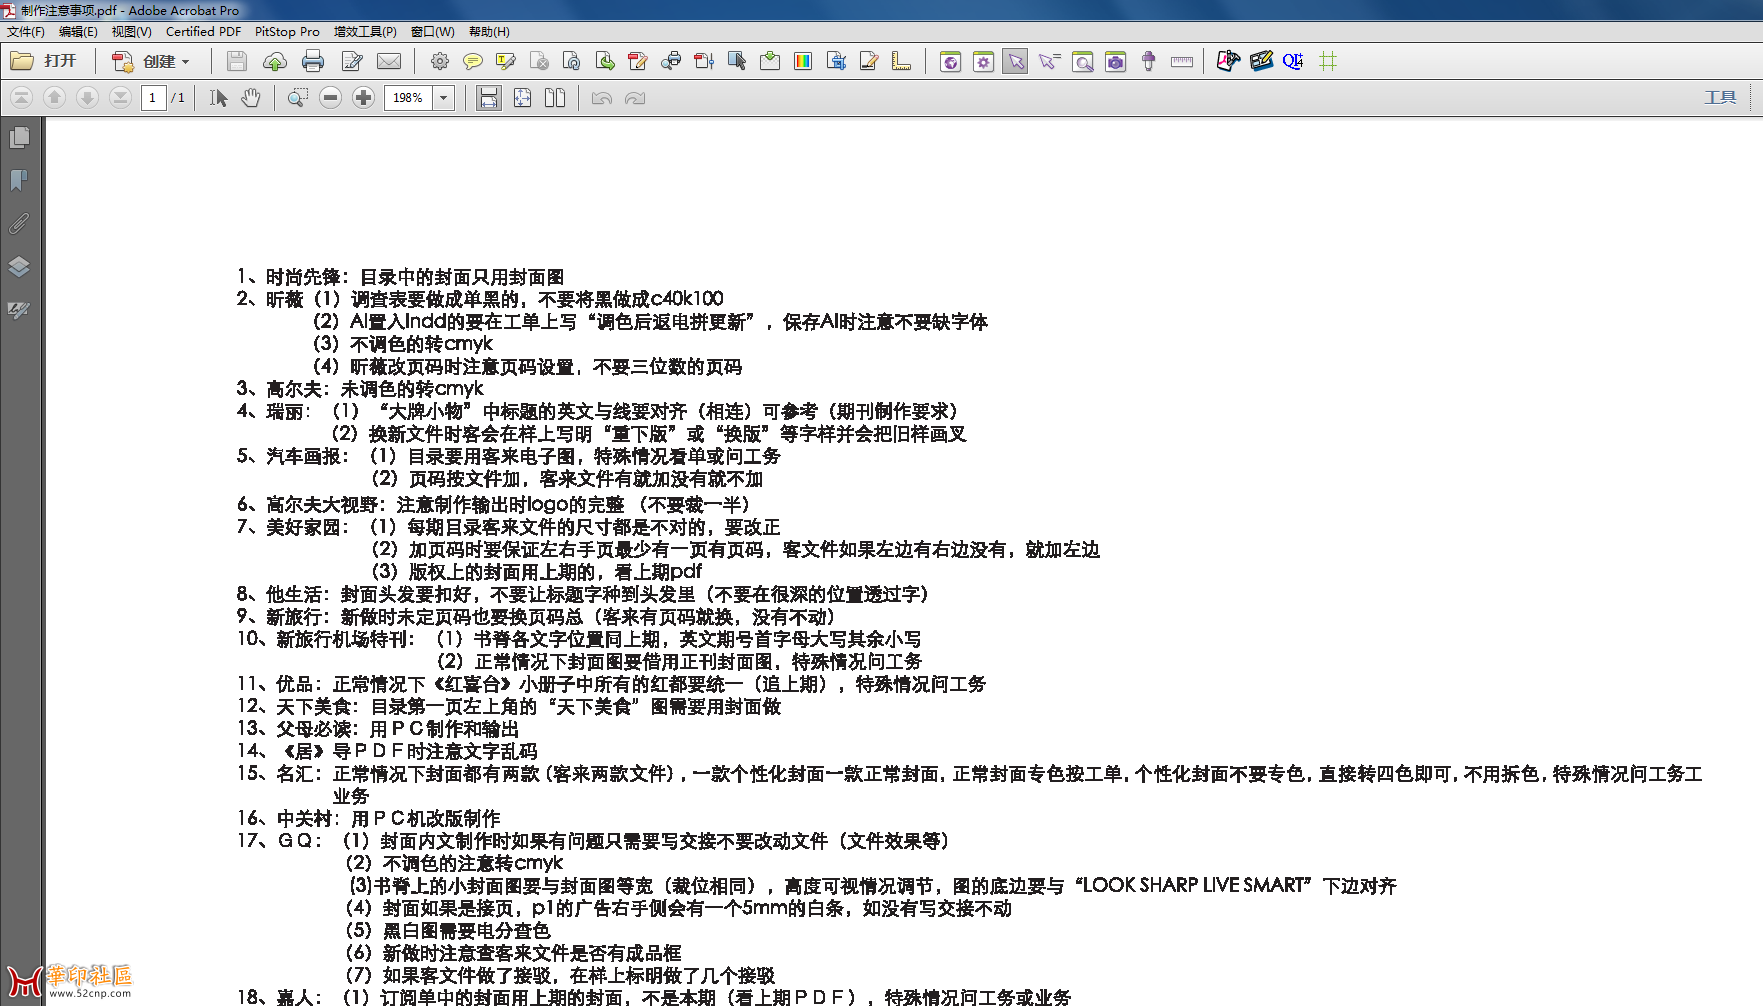Go to next page arrow

[x=88, y=97]
